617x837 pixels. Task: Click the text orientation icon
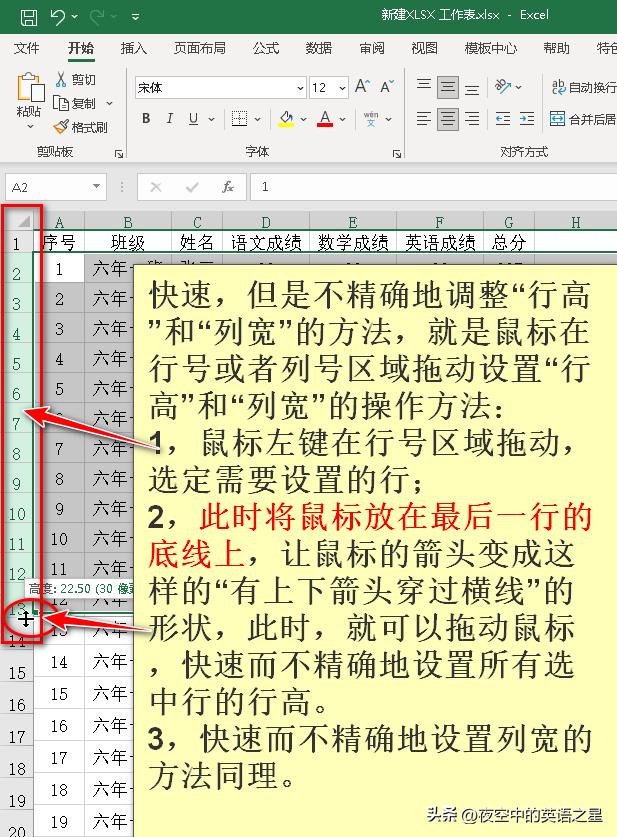click(503, 86)
